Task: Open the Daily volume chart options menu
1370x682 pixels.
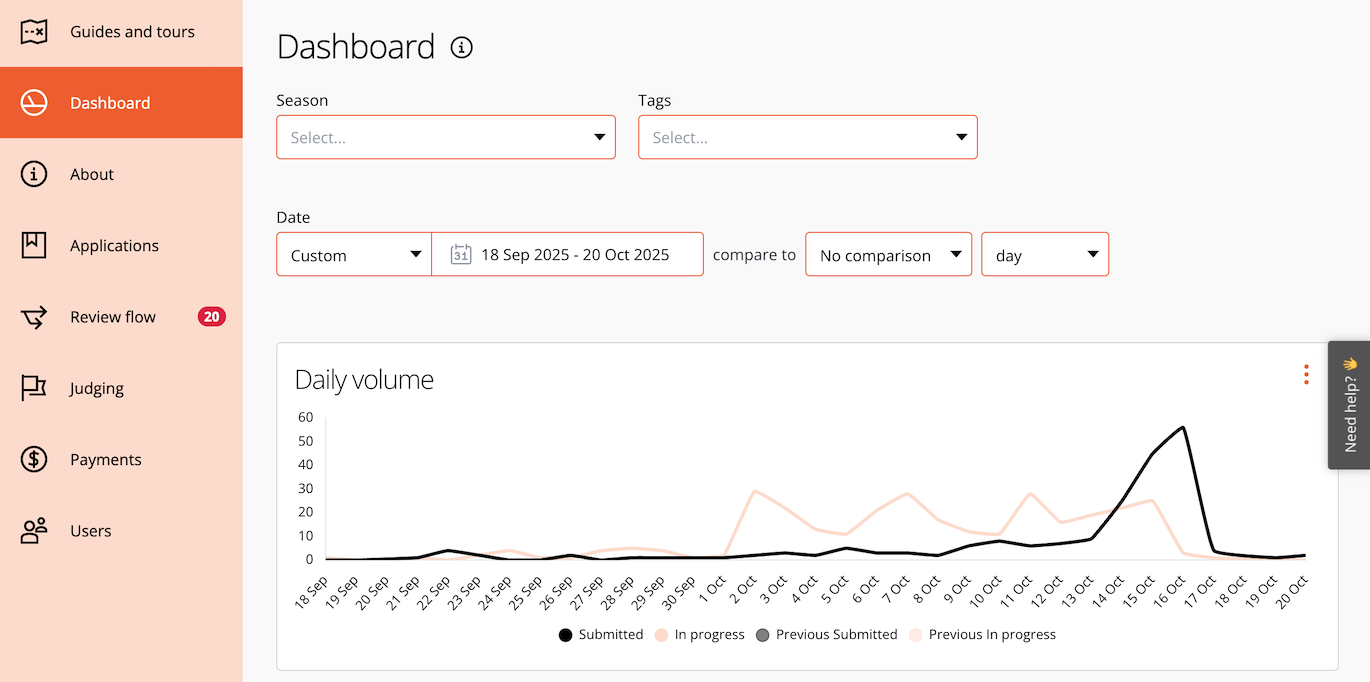Action: [1306, 374]
